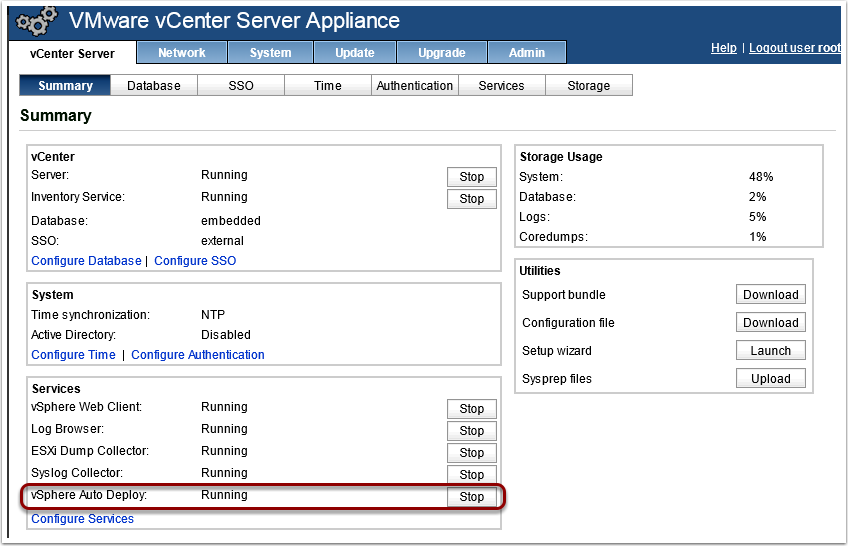
Task: Select the Summary sub-tab
Action: [65, 85]
